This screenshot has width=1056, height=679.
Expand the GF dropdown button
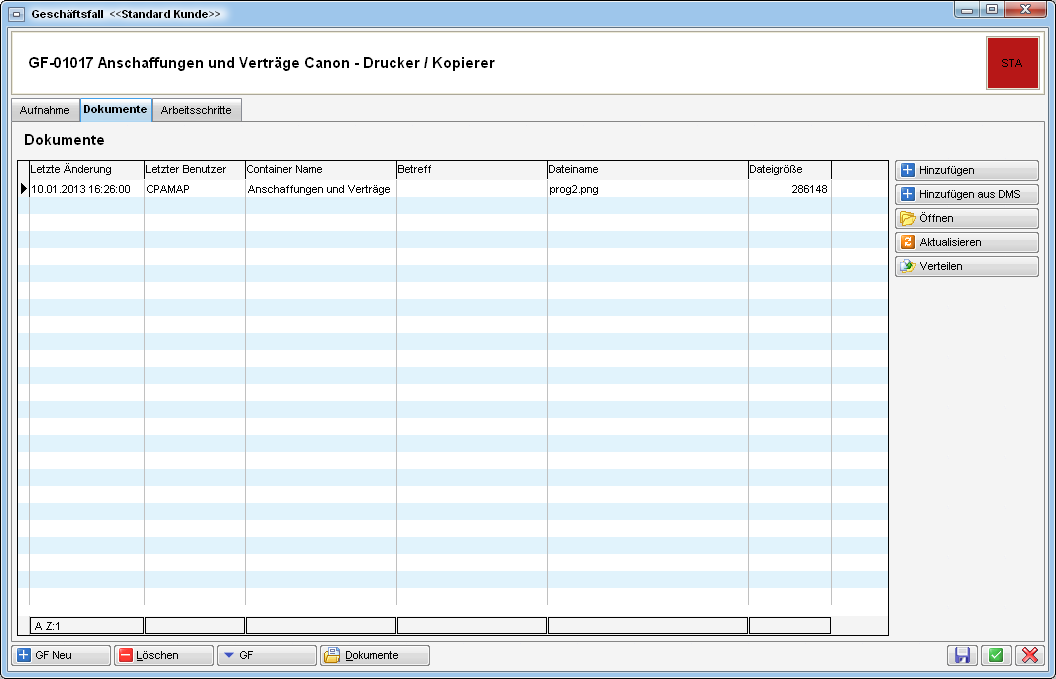(x=266, y=655)
